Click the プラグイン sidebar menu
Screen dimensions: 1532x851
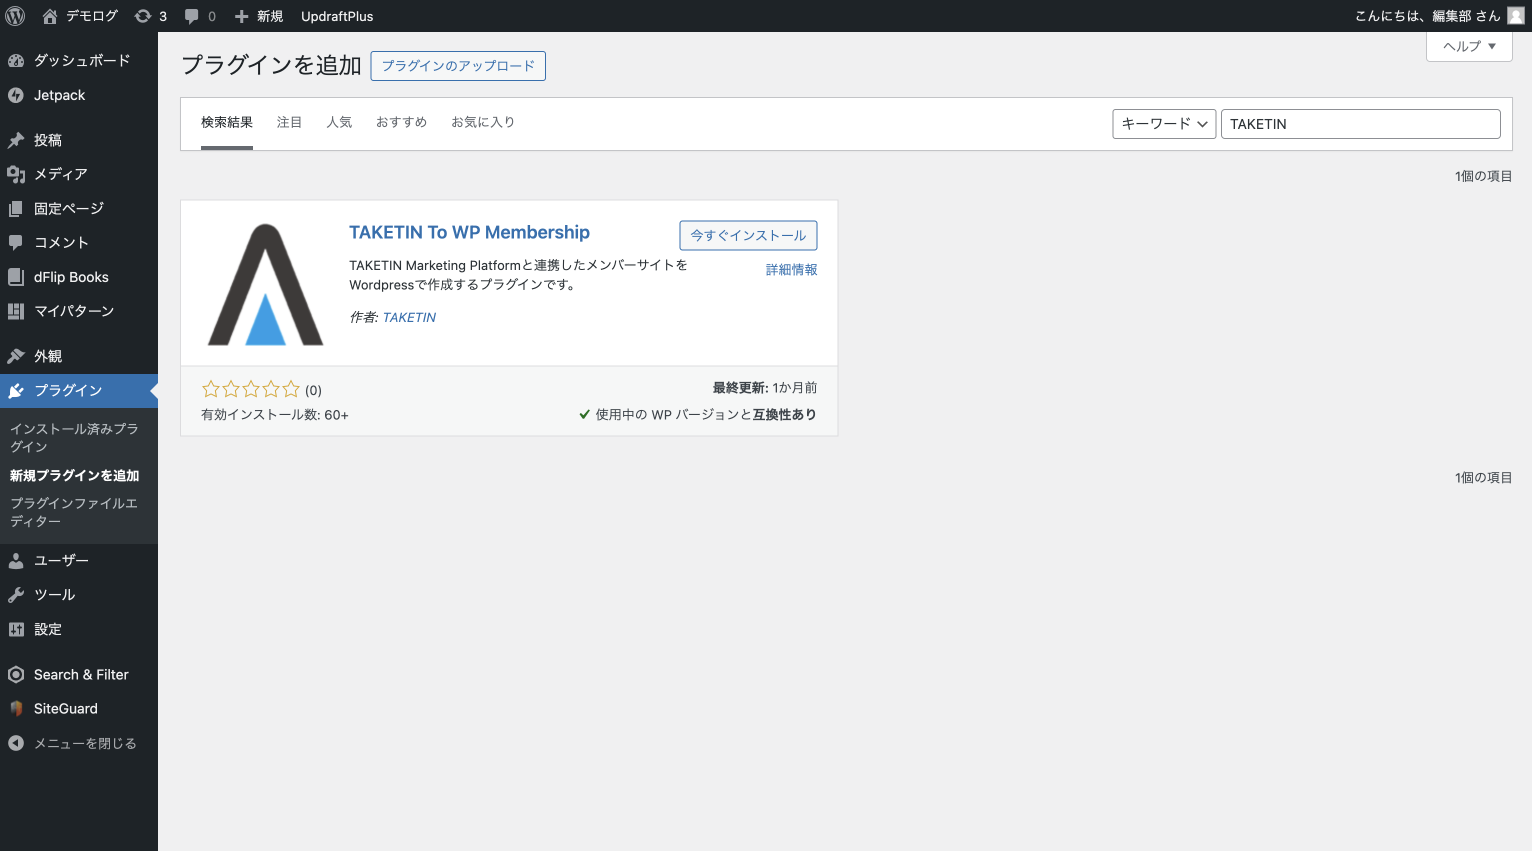tap(79, 390)
